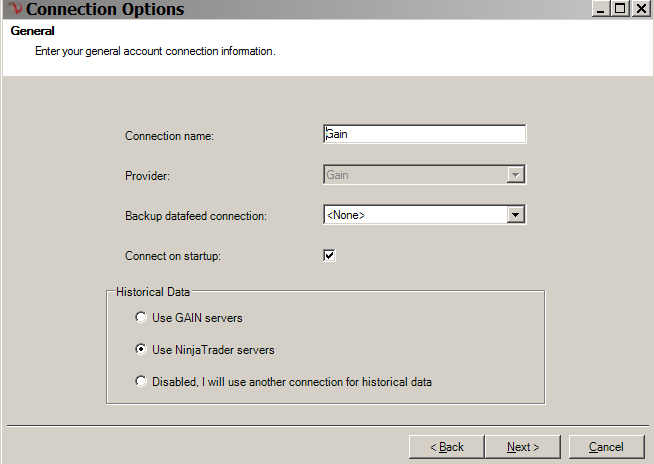This screenshot has width=654, height=464.
Task: Click the General section heading
Action: (x=32, y=31)
